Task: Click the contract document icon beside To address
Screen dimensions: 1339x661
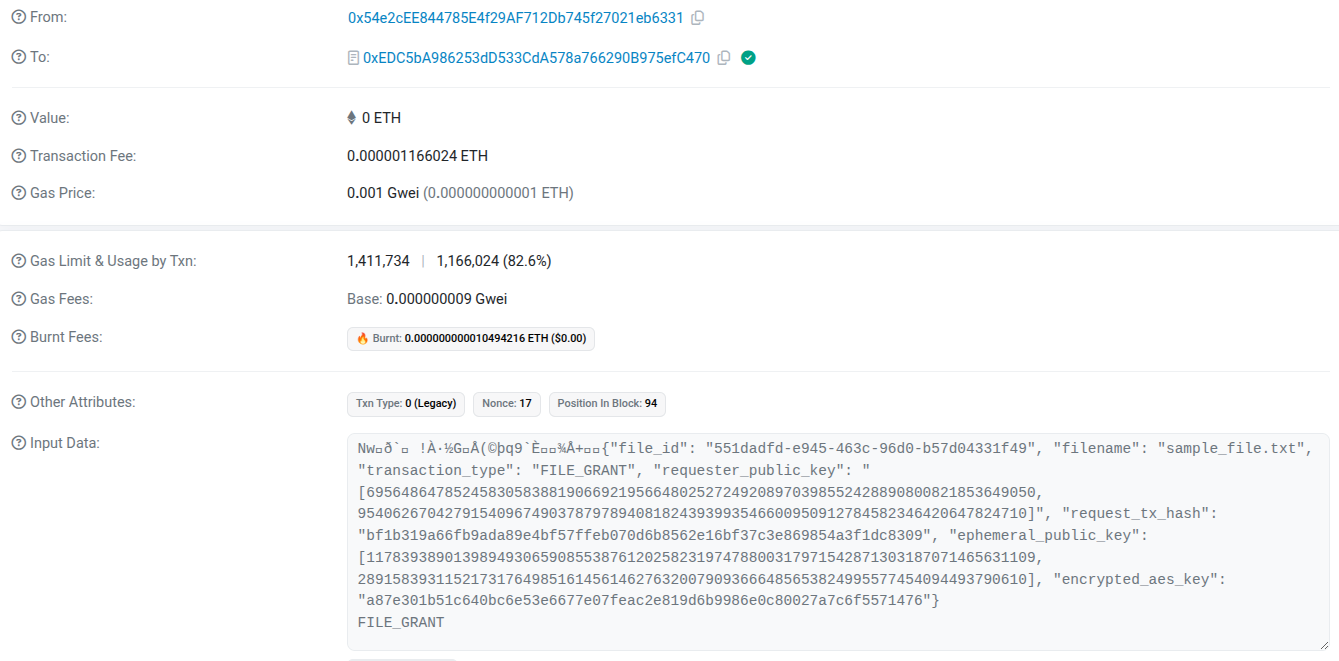Action: (353, 58)
